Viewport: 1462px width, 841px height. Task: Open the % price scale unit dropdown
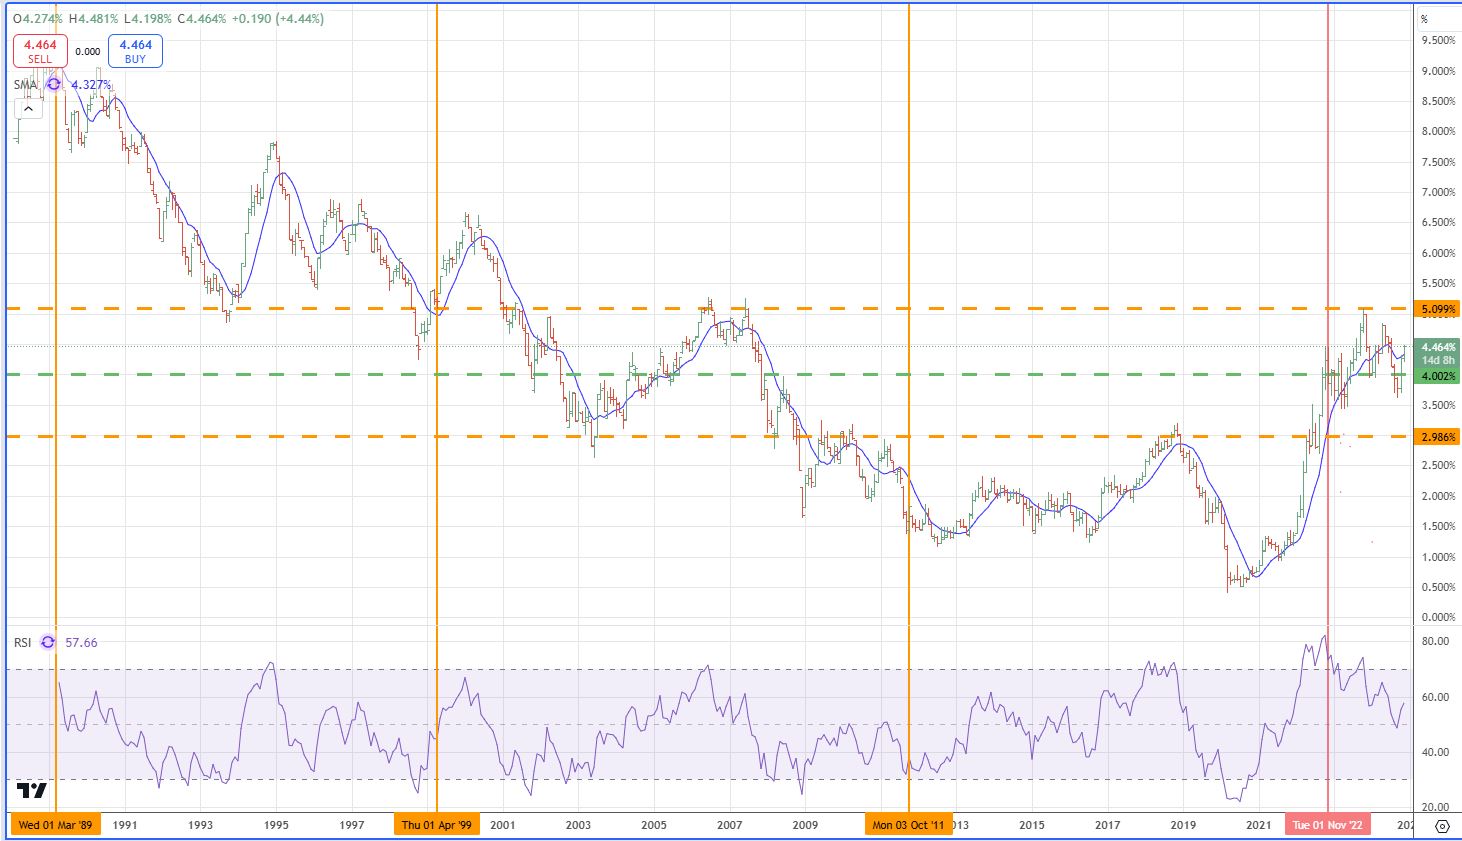coord(1425,19)
